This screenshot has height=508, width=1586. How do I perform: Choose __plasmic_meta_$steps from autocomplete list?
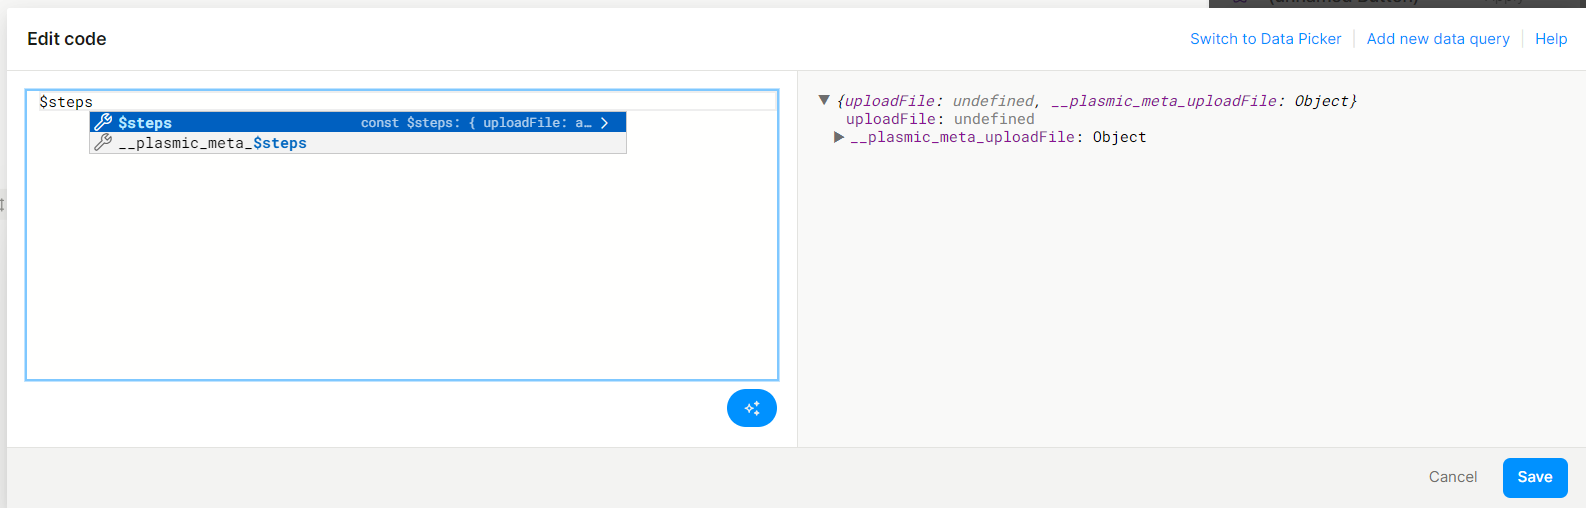coord(212,143)
